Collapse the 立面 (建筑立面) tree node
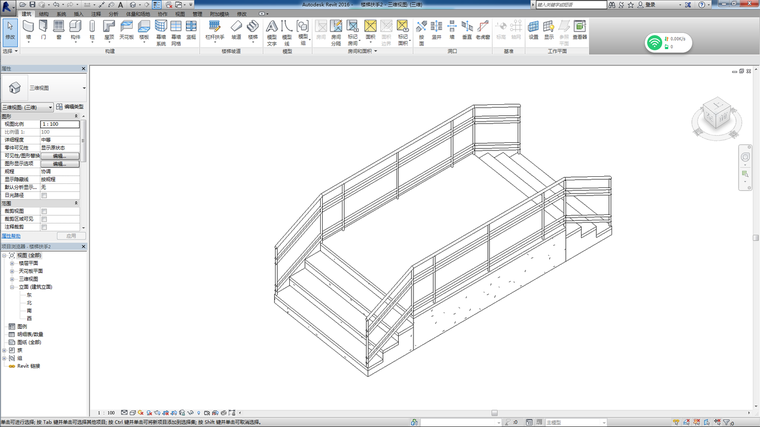 (x=12, y=287)
